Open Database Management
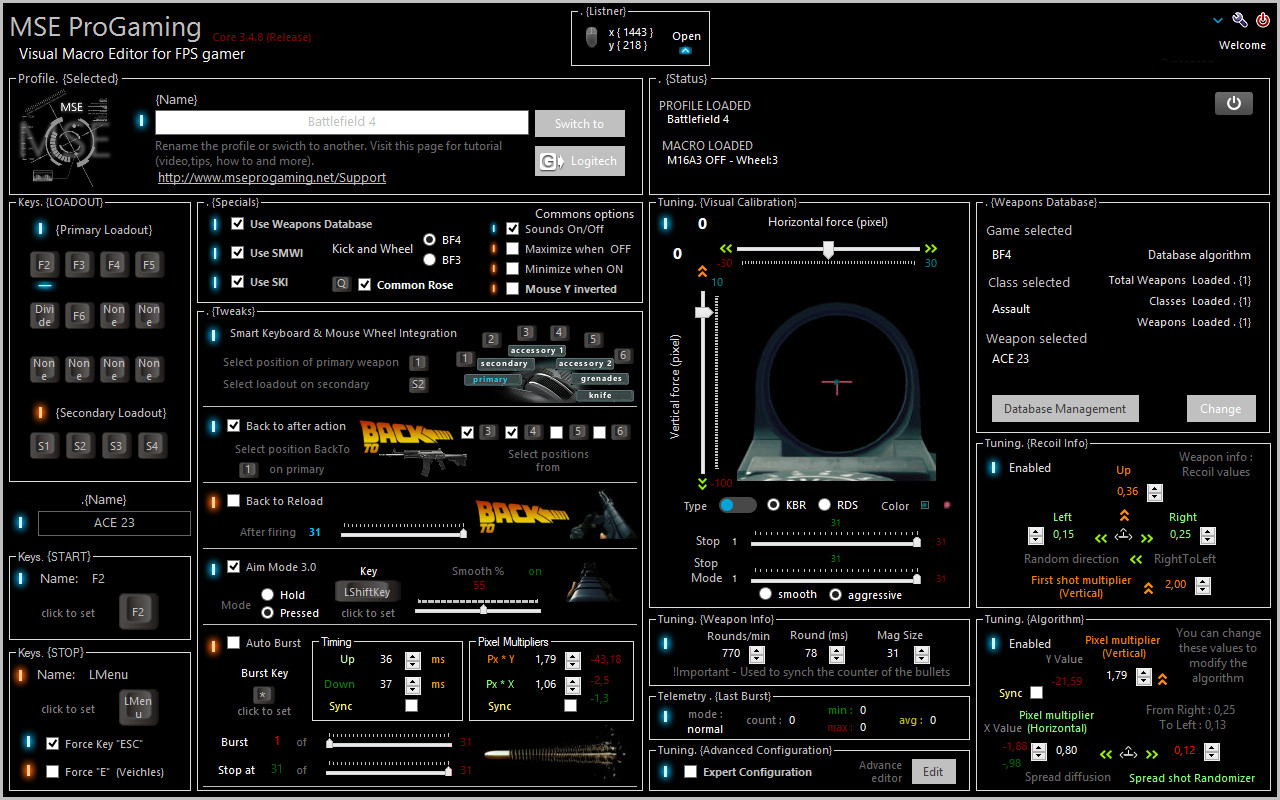Image resolution: width=1280 pixels, height=800 pixels. pyautogui.click(x=1065, y=409)
